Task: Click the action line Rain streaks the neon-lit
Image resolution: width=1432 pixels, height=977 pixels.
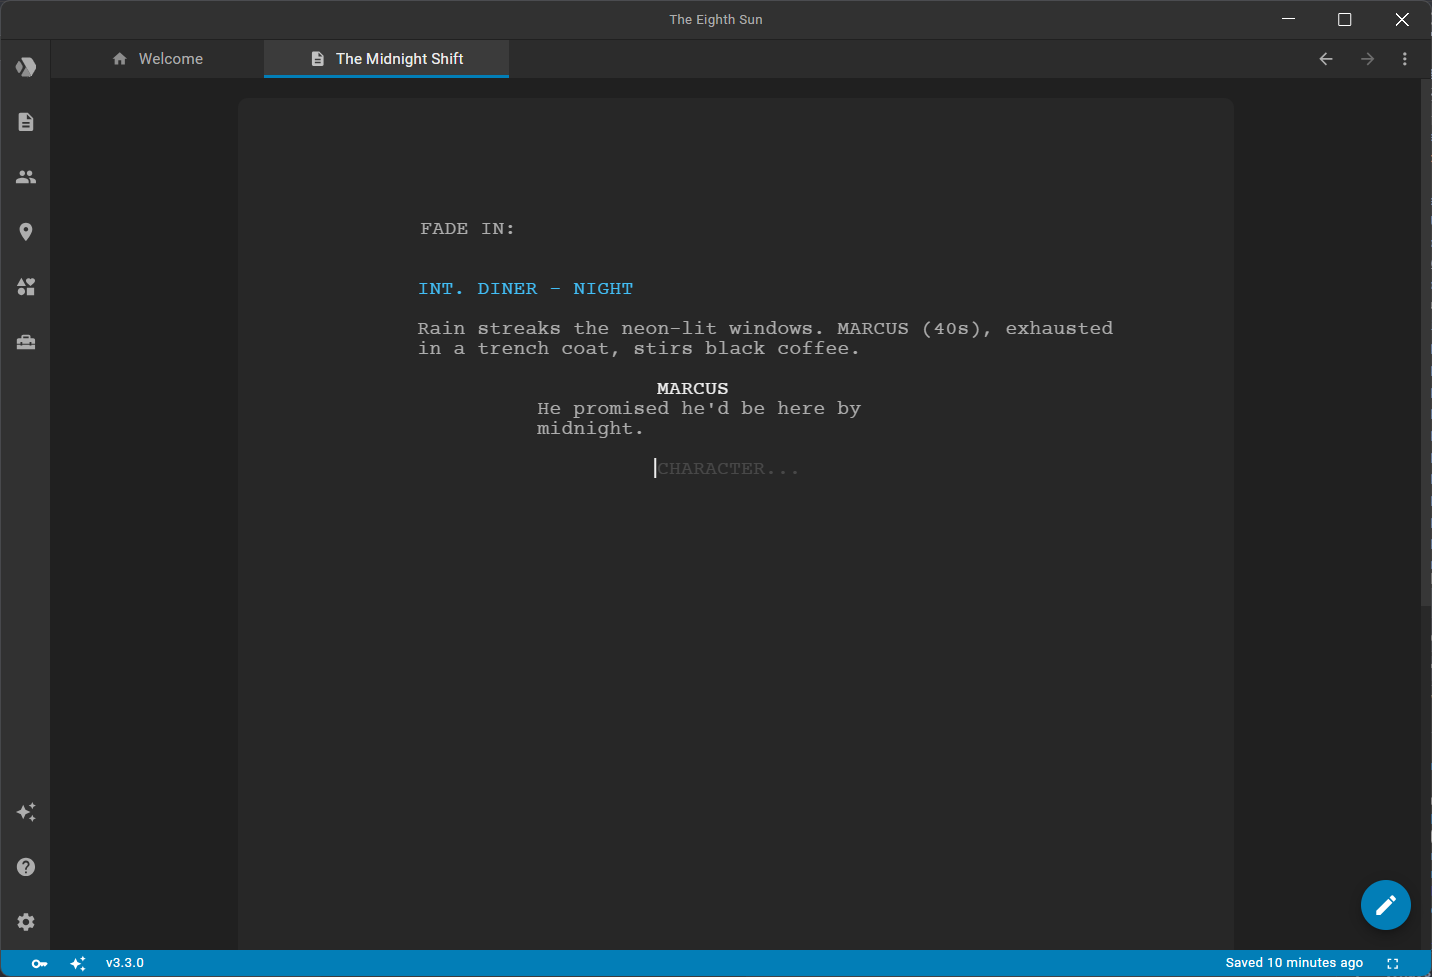Action: coord(765,338)
